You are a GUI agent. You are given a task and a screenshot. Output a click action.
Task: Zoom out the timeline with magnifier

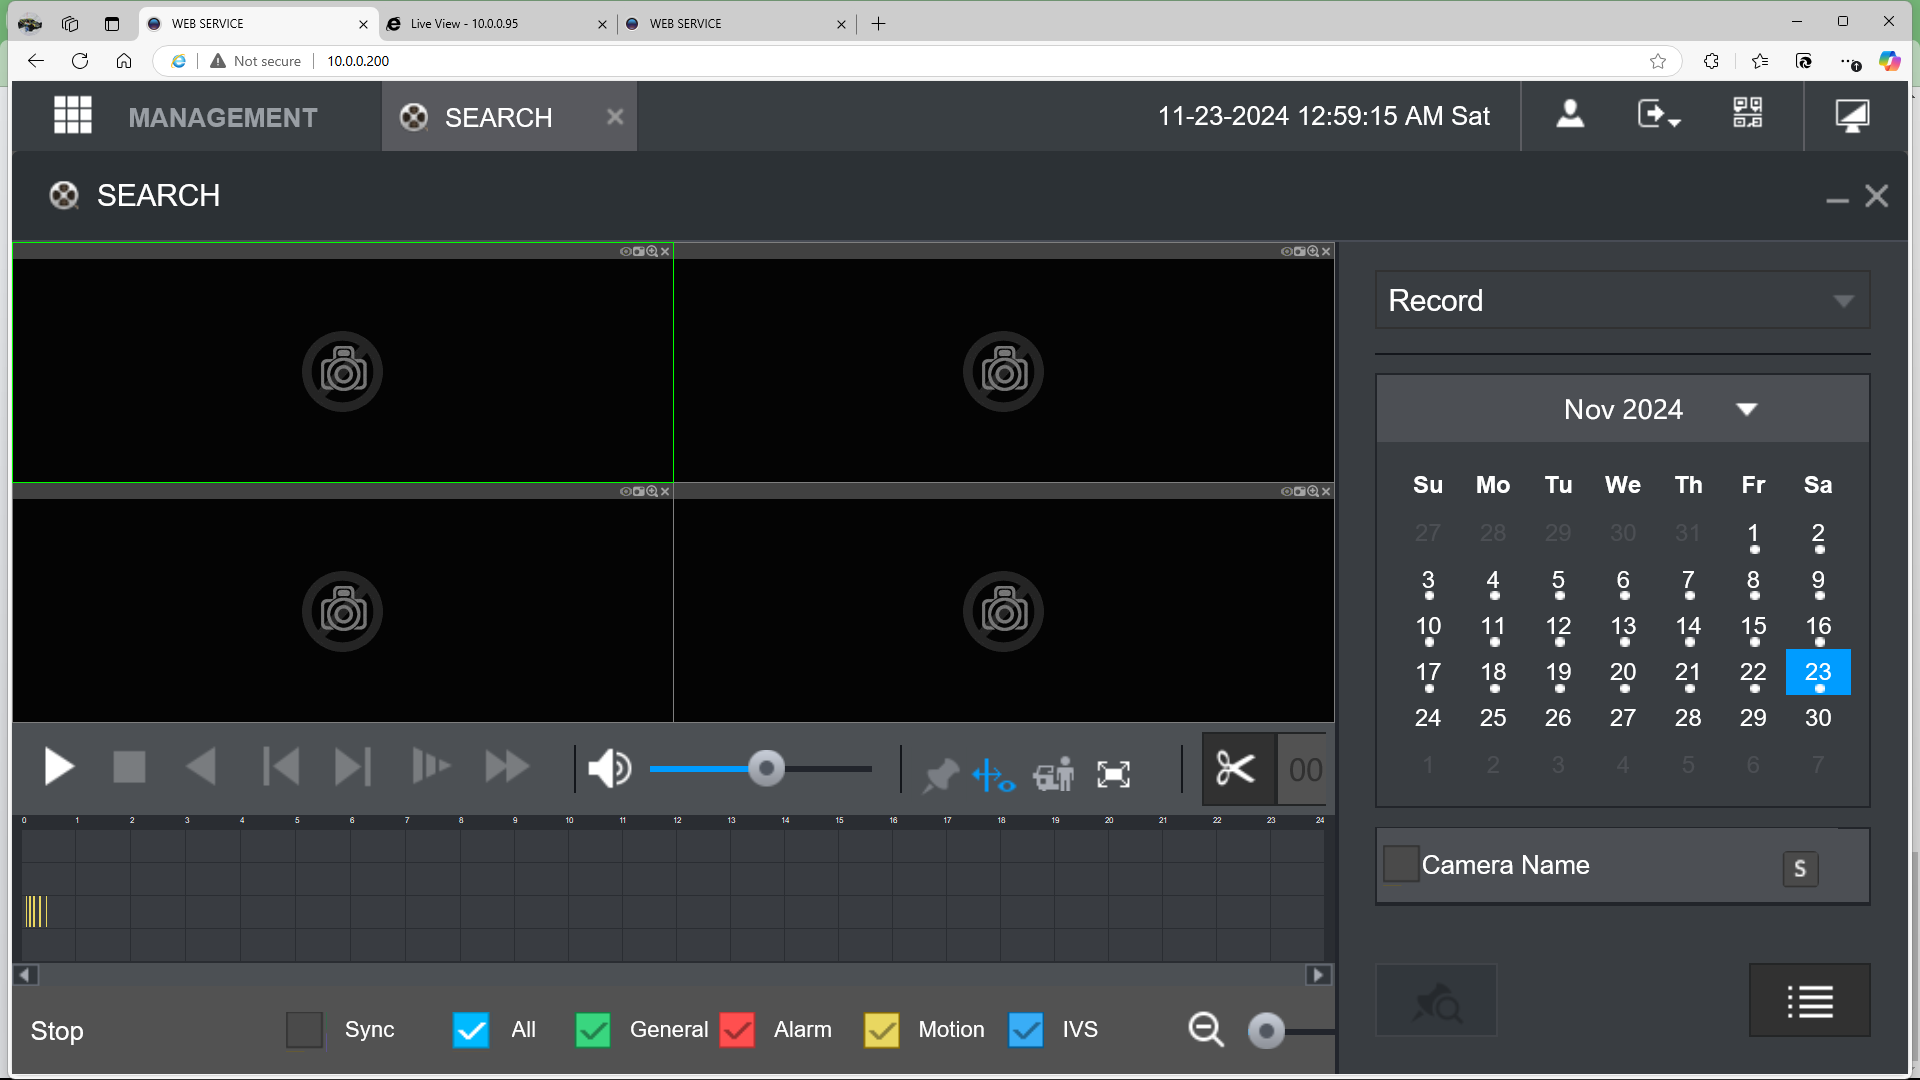point(1206,1029)
